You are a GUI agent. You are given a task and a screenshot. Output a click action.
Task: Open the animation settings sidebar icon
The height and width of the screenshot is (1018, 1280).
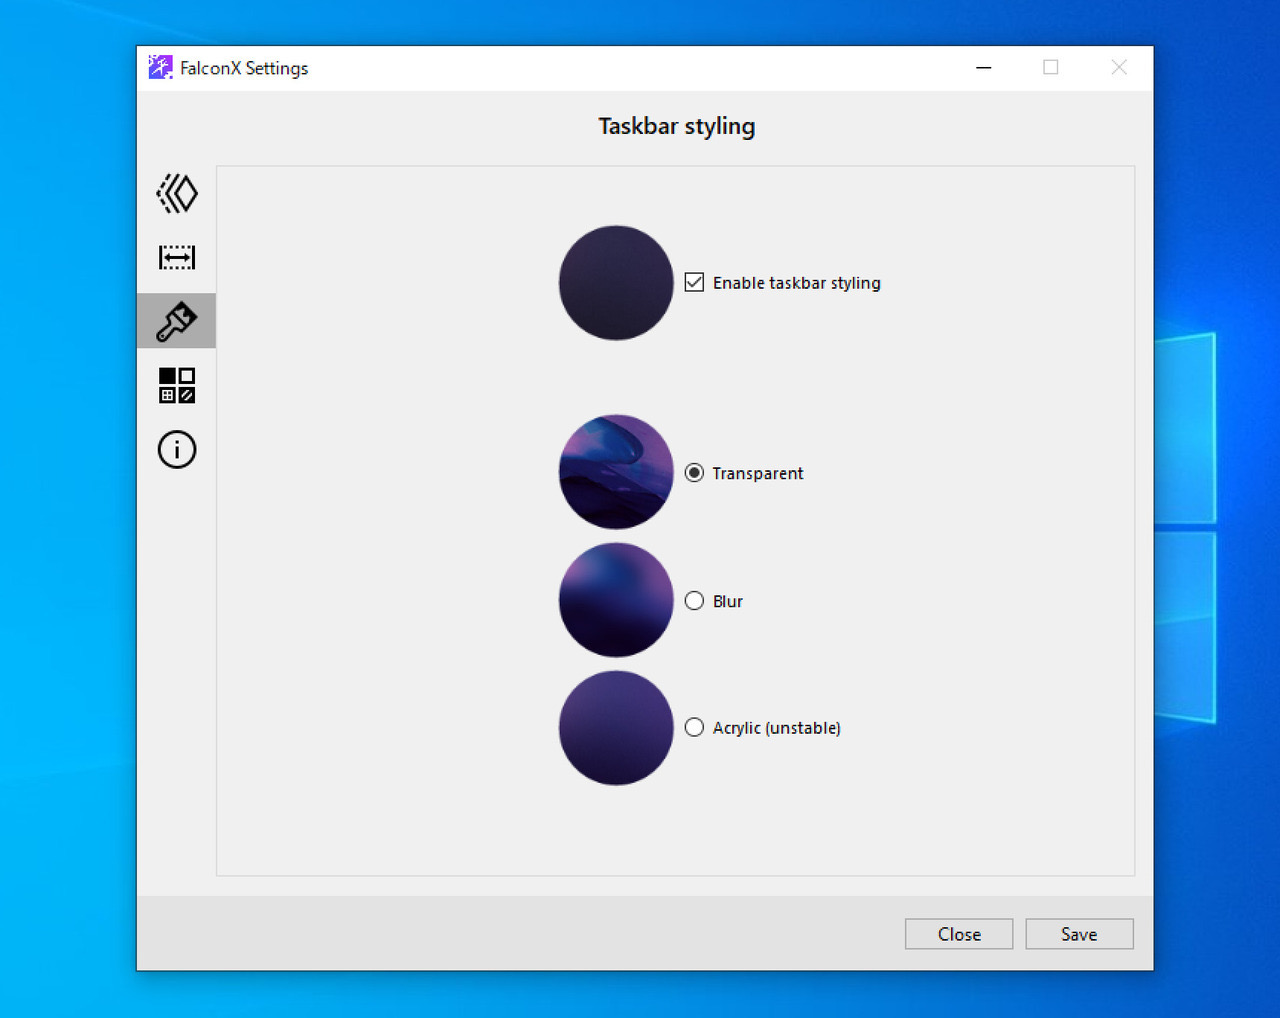pyautogui.click(x=177, y=193)
